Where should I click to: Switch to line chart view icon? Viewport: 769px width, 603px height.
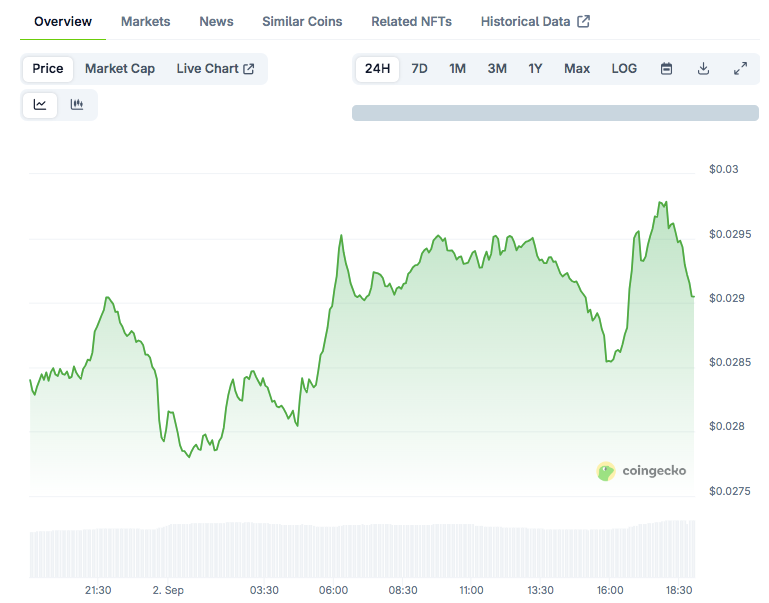tap(40, 105)
